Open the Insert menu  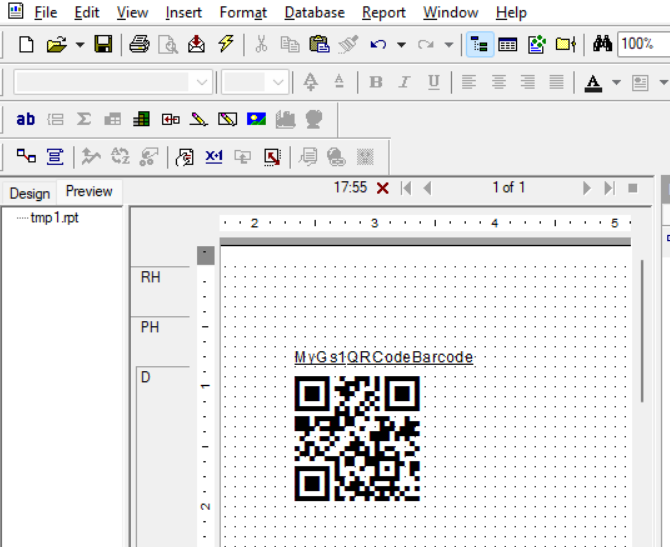[183, 12]
